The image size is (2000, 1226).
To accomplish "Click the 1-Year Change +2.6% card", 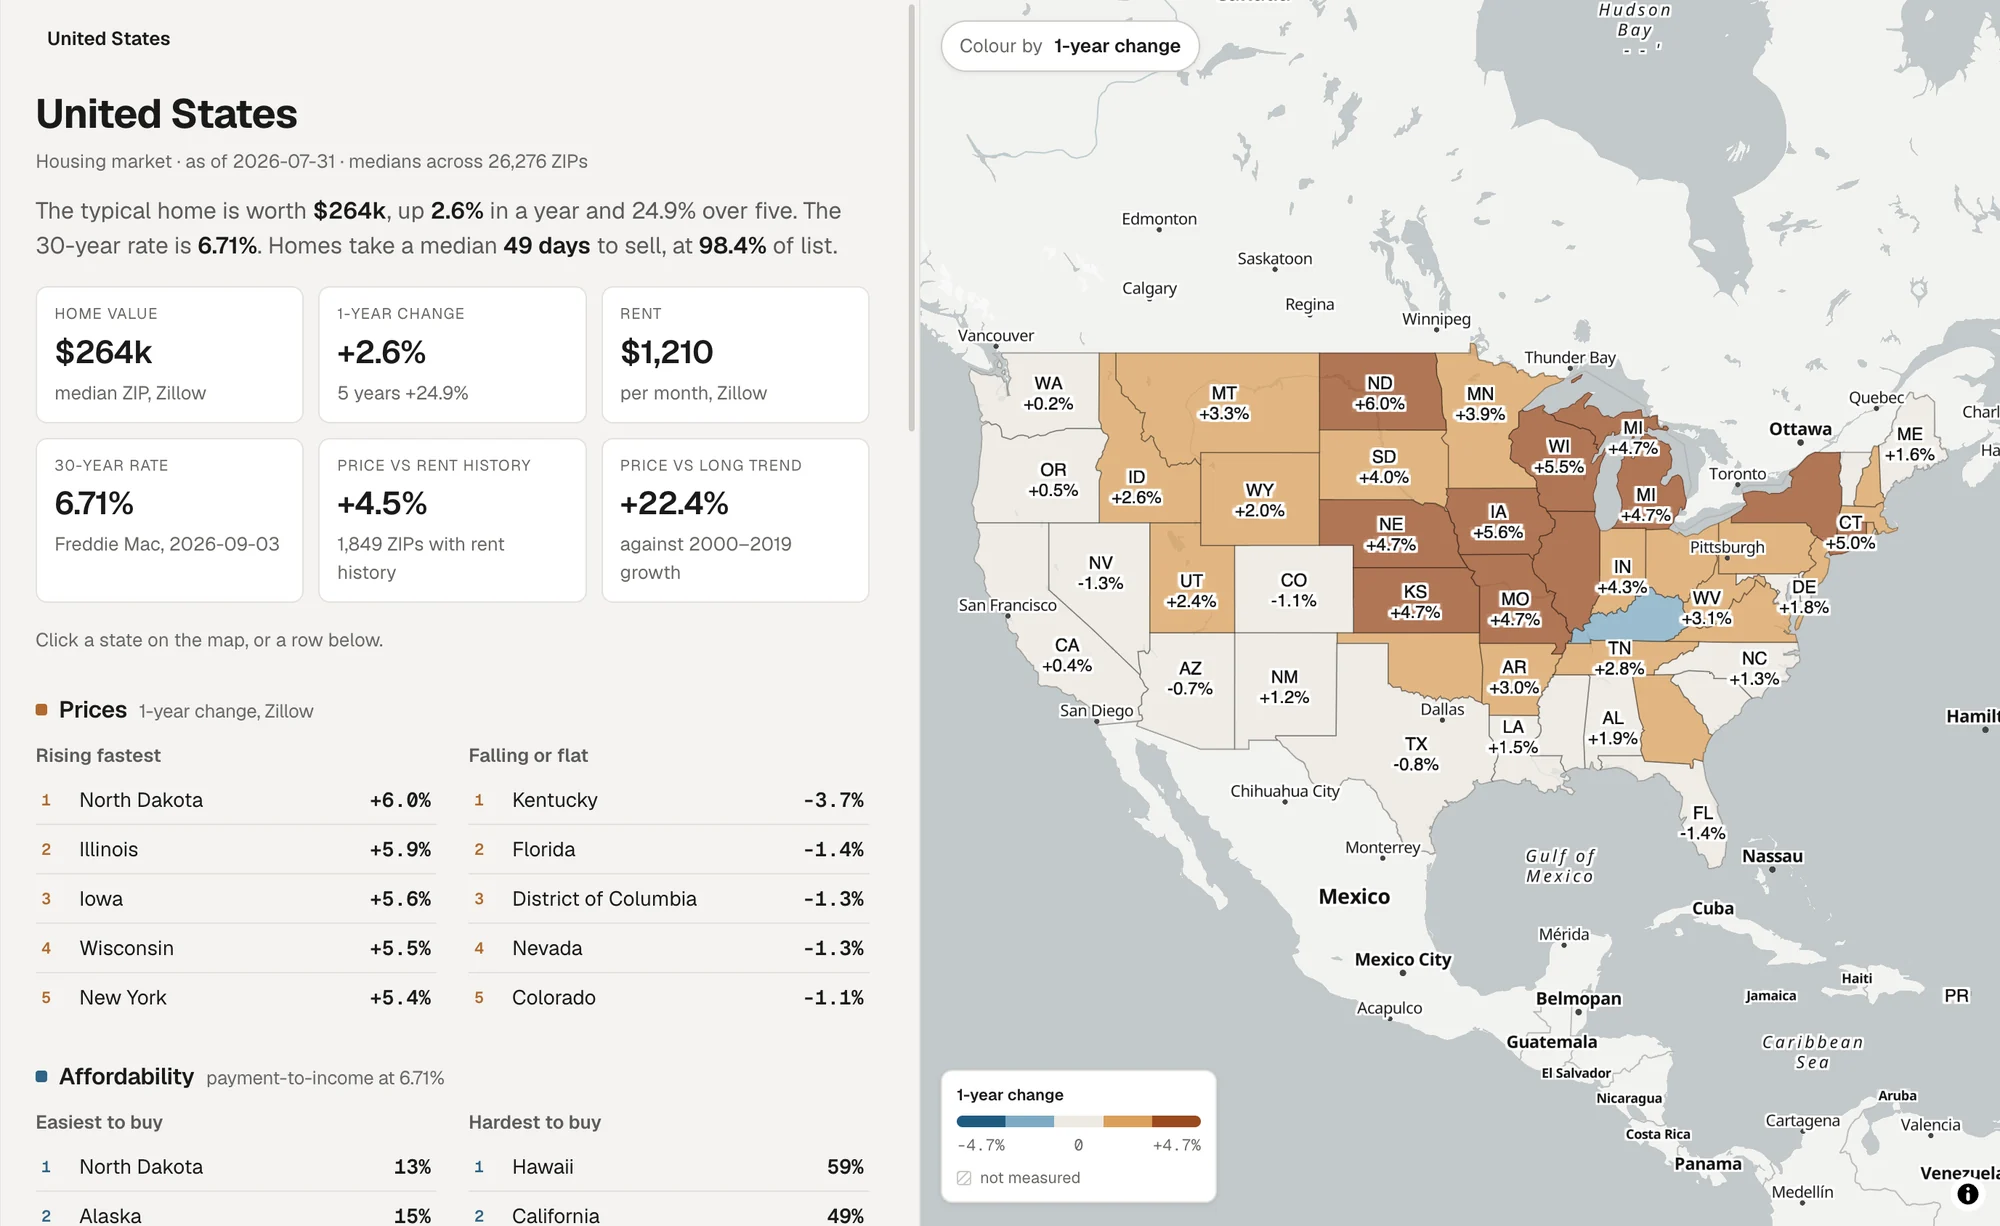I will tap(452, 355).
